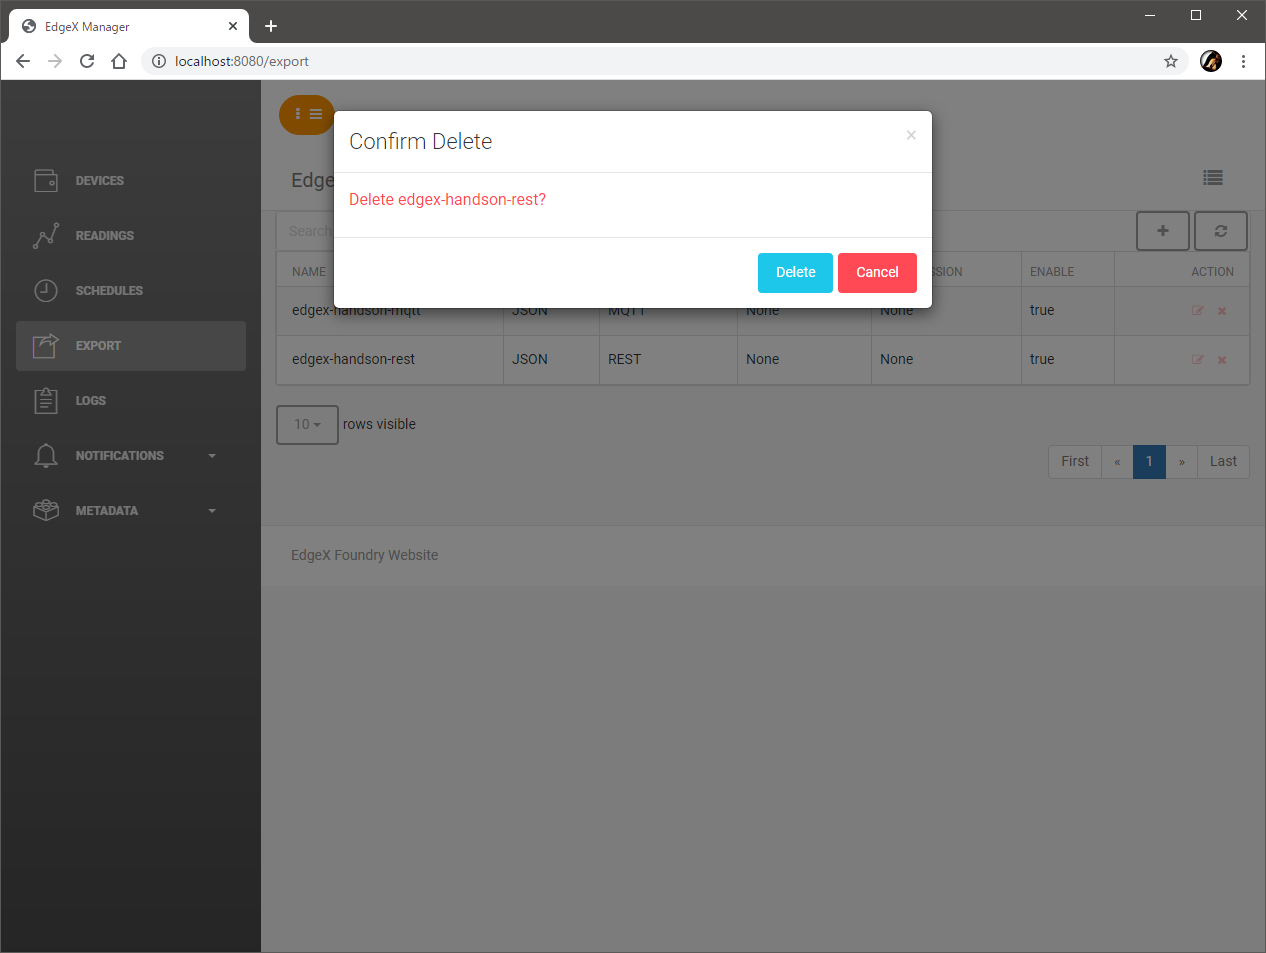Edit the edgex-handson-rest row

[x=1197, y=360]
